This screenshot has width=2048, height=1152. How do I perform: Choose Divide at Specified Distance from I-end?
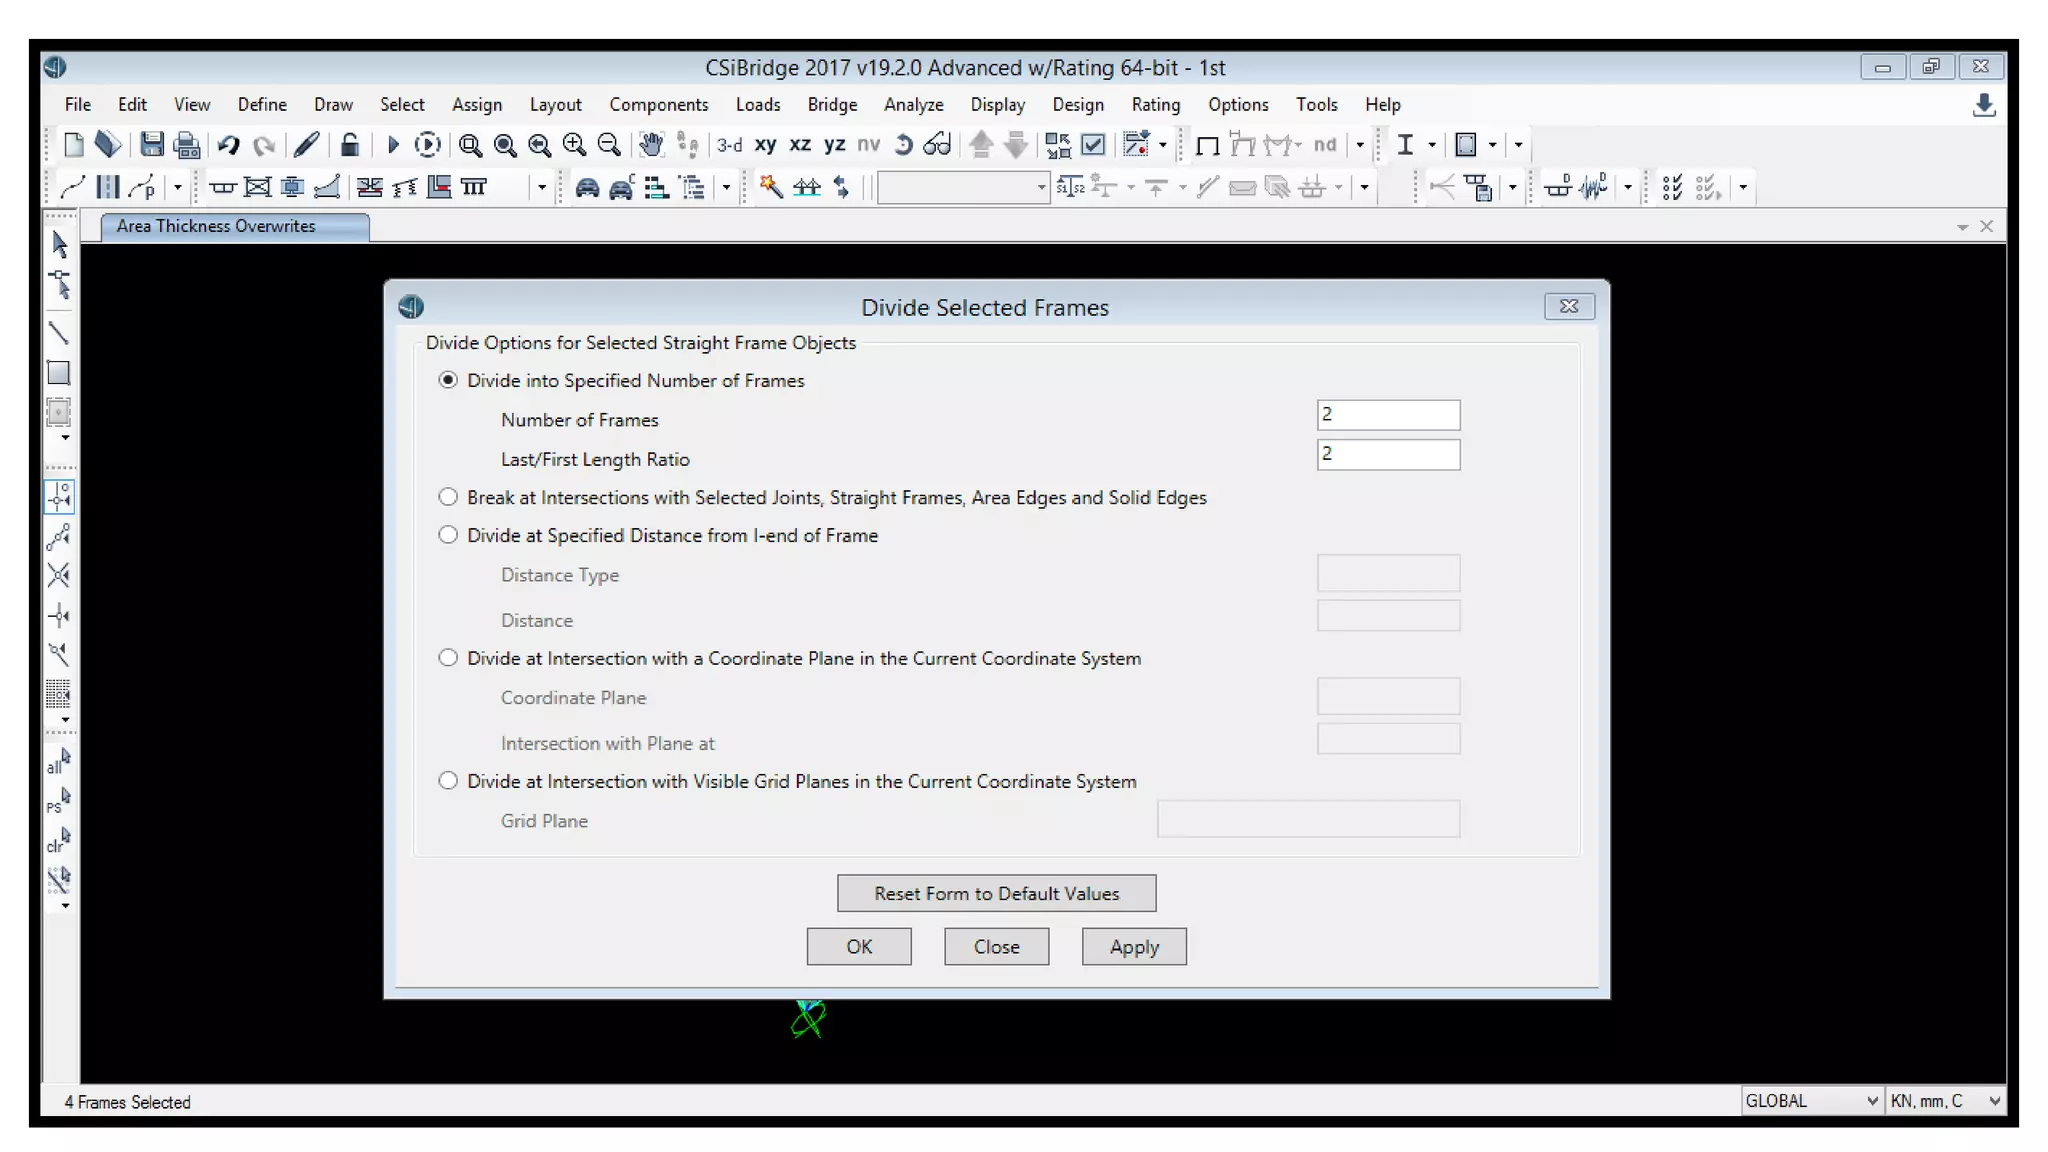448,535
